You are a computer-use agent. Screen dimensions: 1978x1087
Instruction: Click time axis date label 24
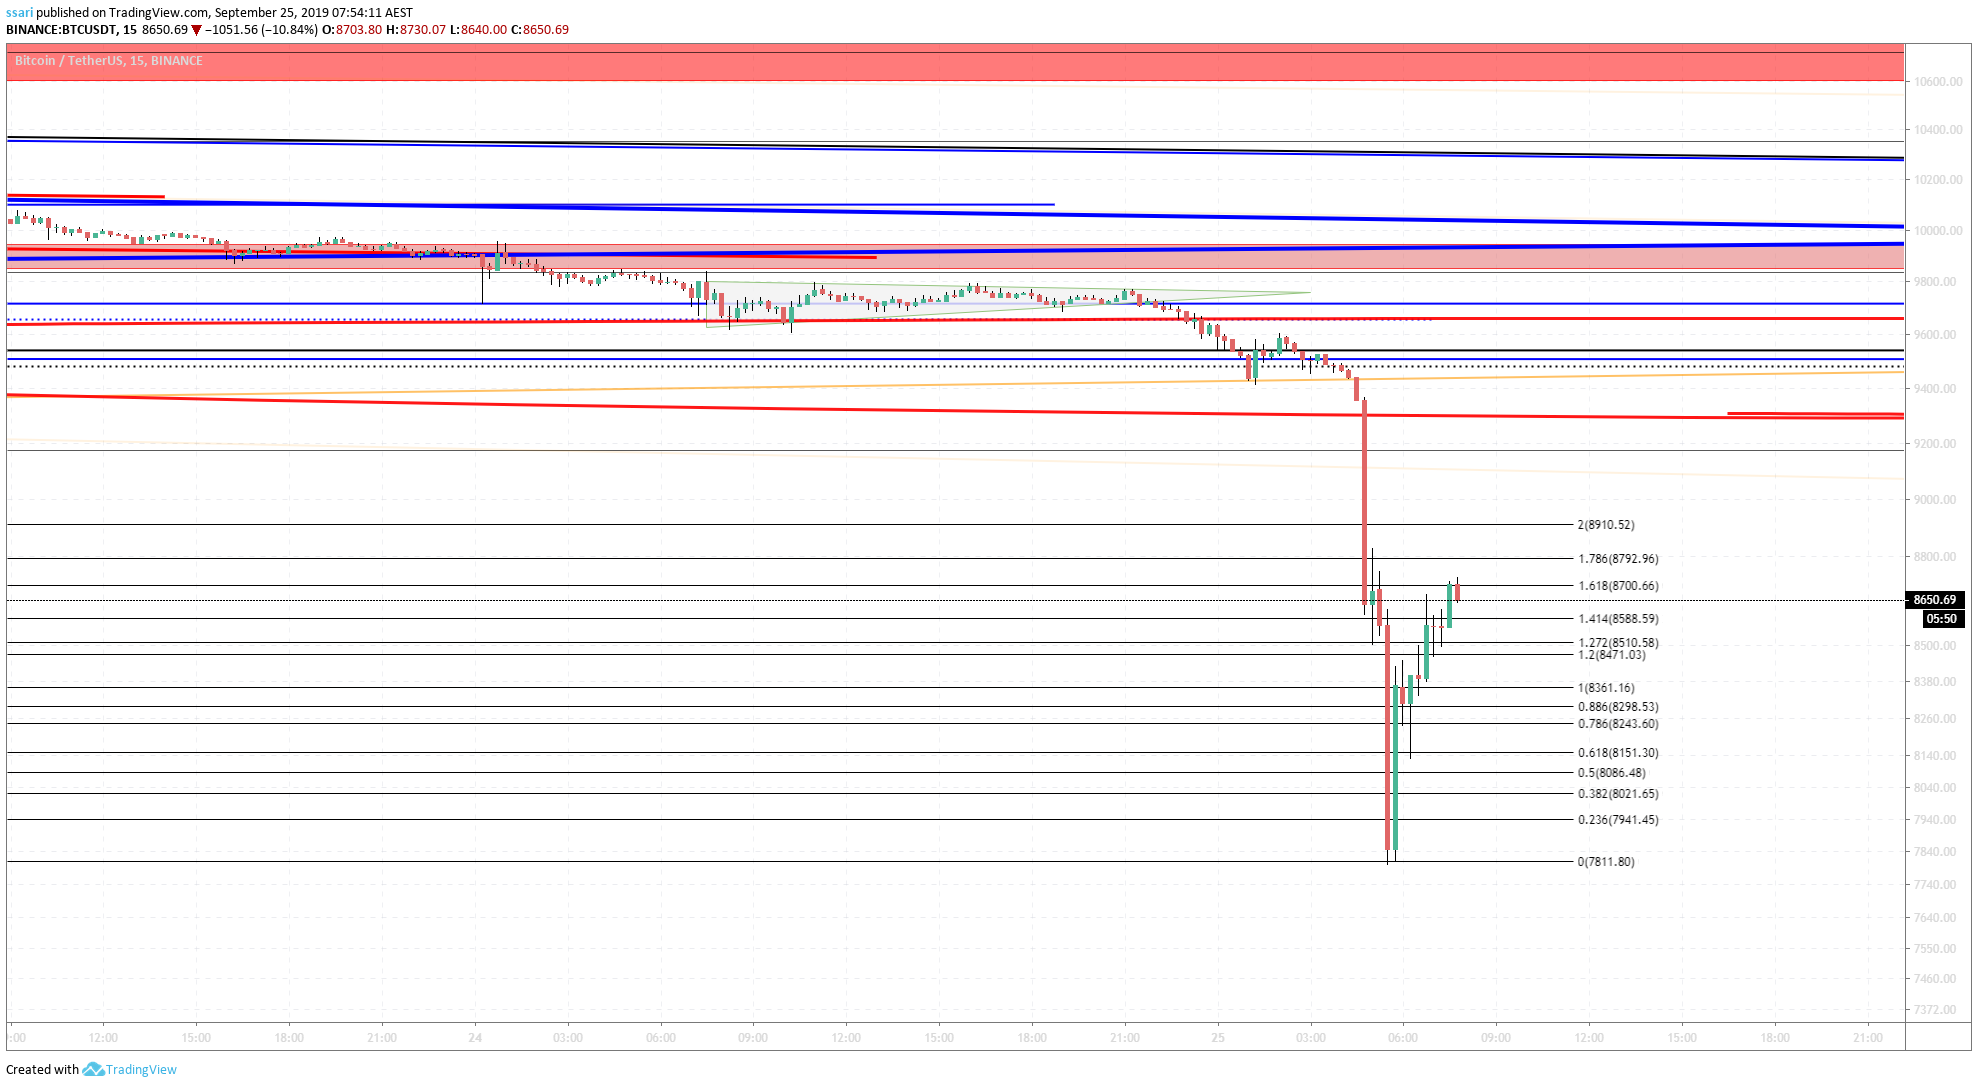point(475,1038)
